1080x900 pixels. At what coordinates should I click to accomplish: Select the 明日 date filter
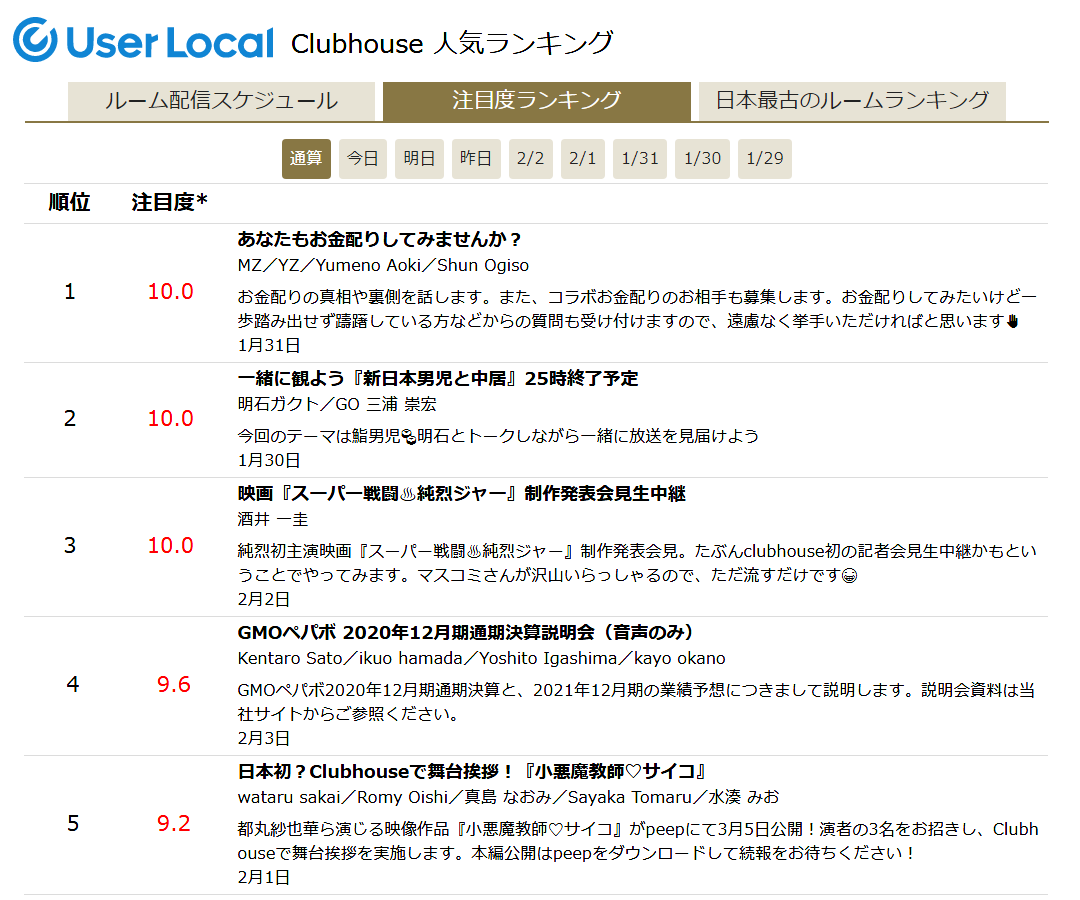(x=419, y=159)
